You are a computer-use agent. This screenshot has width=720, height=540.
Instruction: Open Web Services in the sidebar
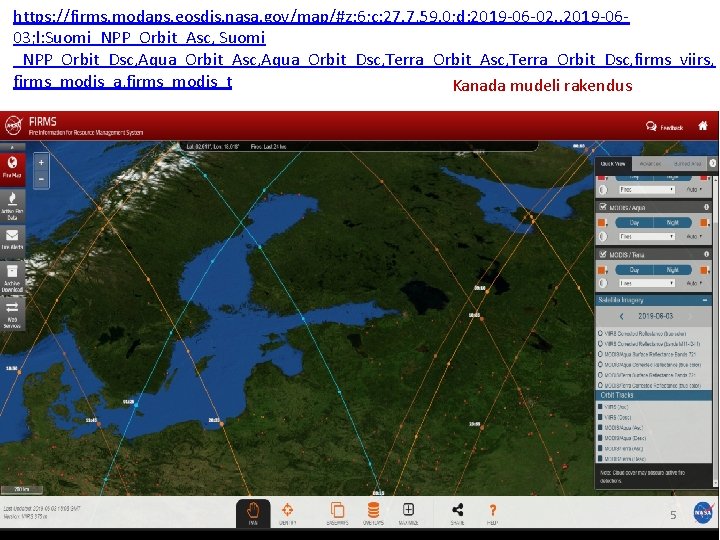pos(12,314)
